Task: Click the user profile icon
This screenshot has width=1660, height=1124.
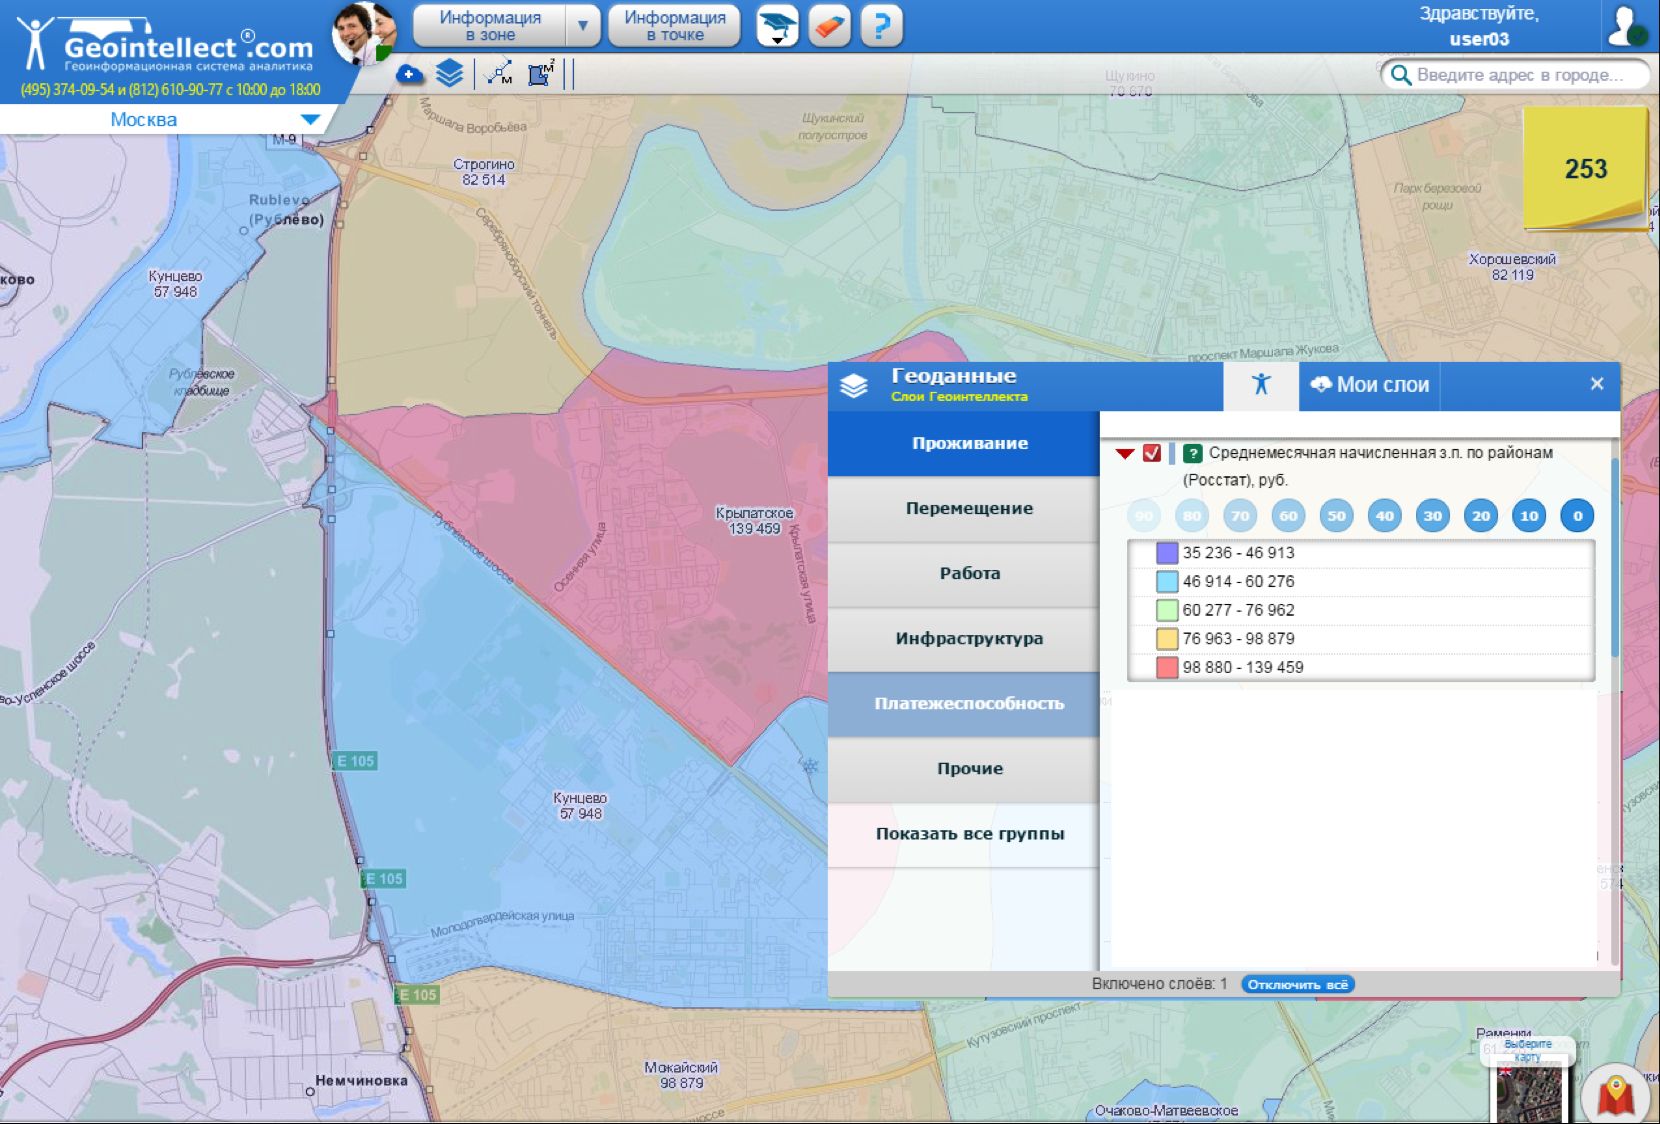Action: coord(1626,26)
